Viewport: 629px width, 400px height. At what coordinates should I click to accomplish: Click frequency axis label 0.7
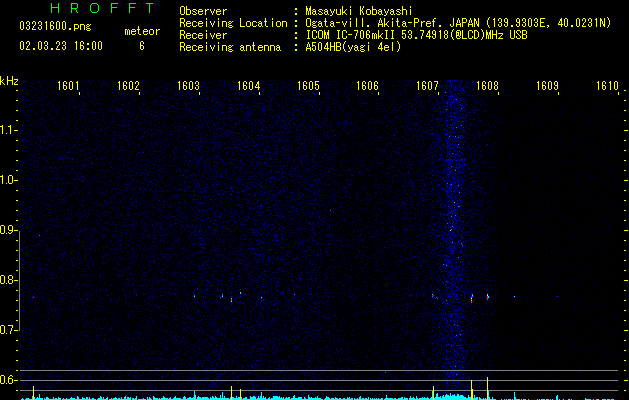pos(8,330)
